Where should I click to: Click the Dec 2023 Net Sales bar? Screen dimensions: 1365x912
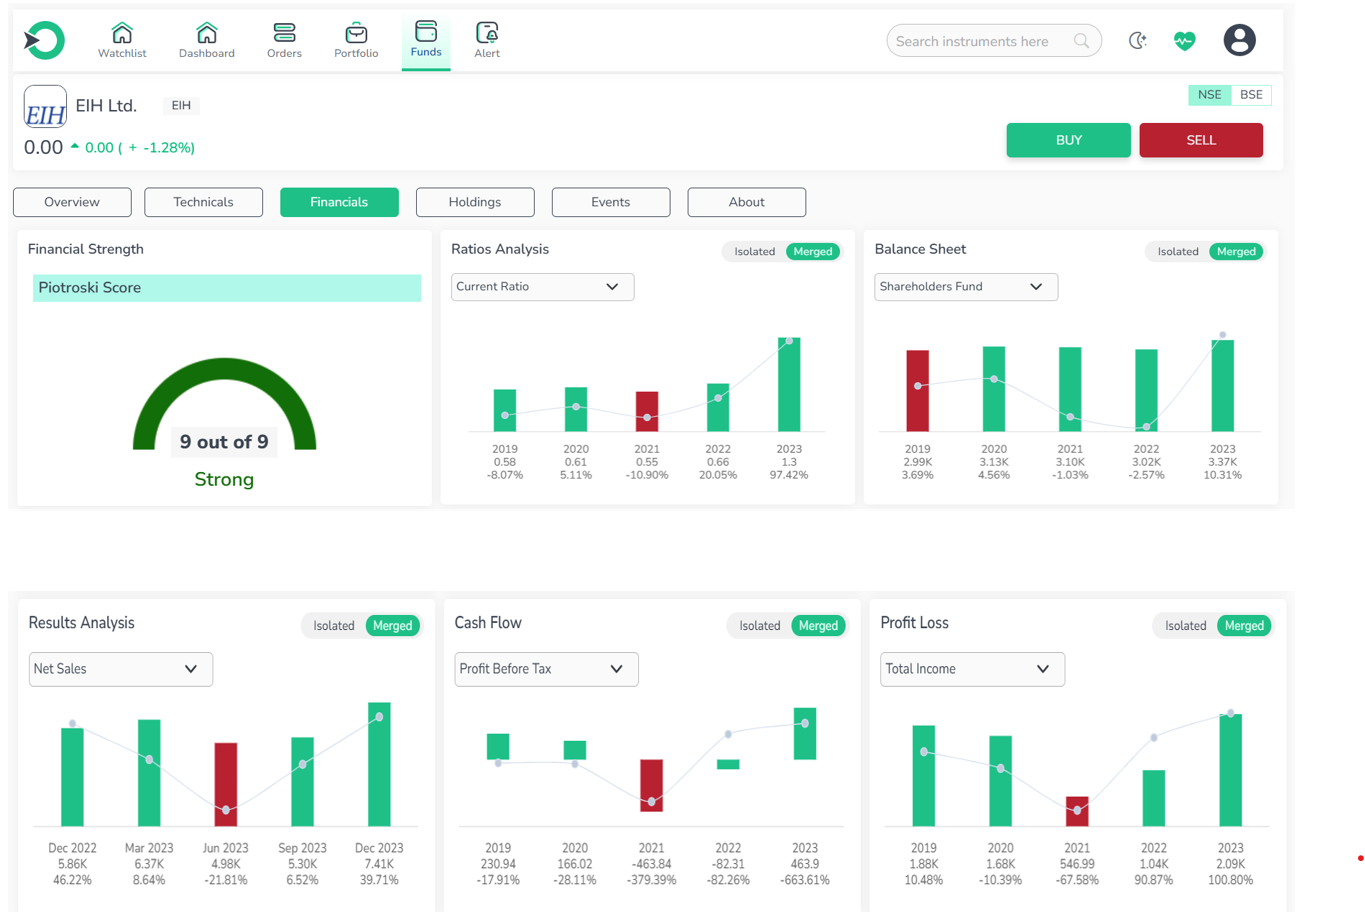tap(379, 765)
